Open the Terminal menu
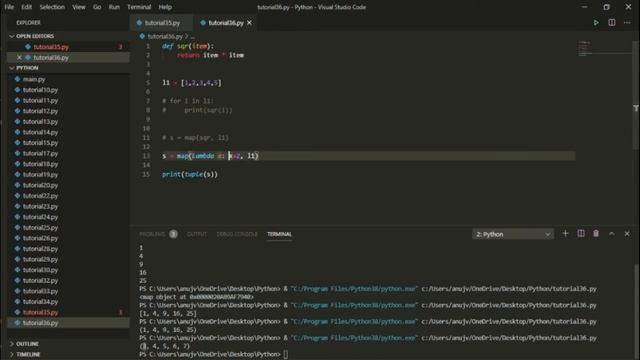640x360 pixels. pos(139,7)
